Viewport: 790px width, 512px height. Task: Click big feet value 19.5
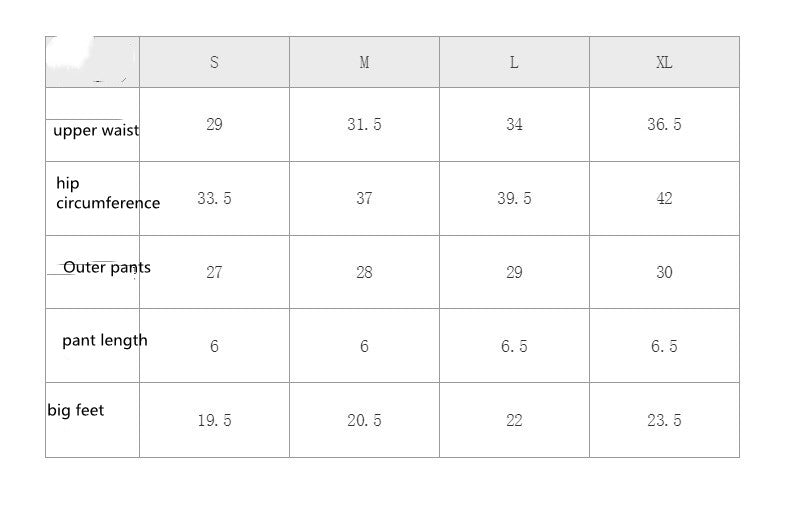click(x=214, y=420)
